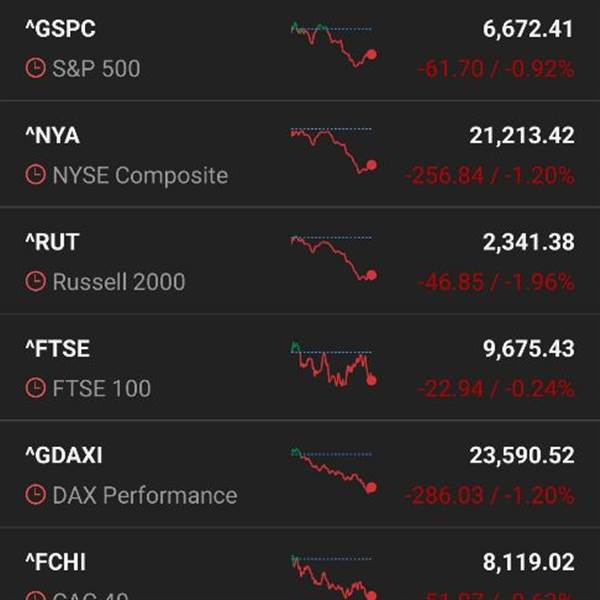The width and height of the screenshot is (600, 600).
Task: Select the ^GSPC ticker symbol
Action: pyautogui.click(x=60, y=29)
